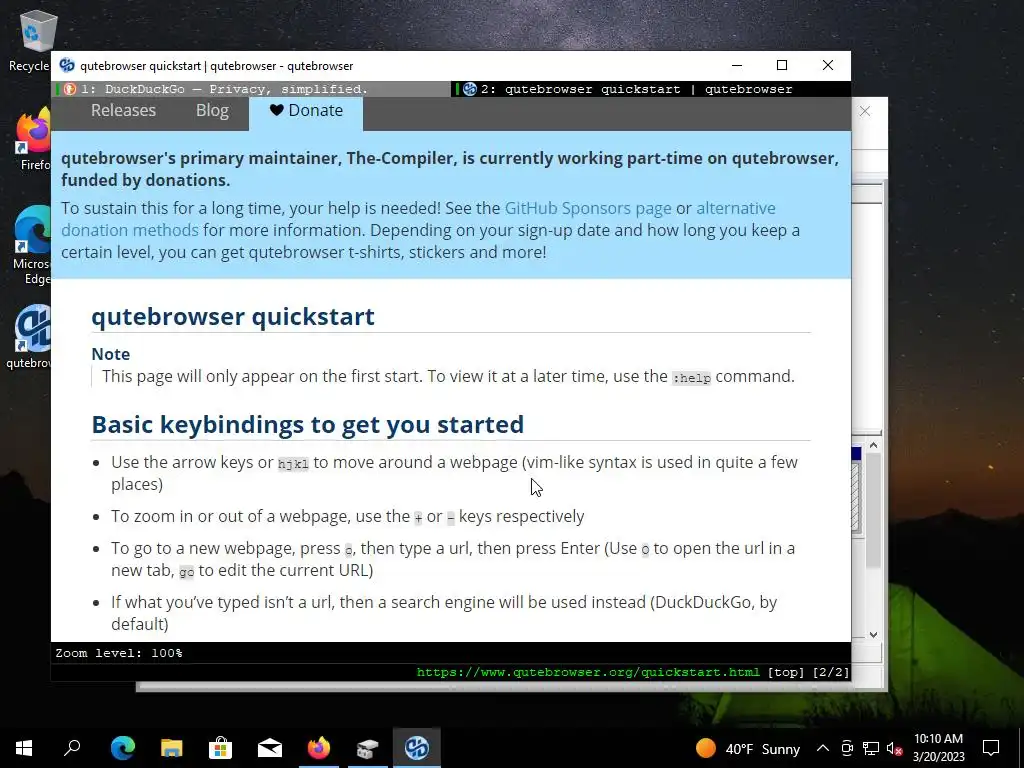Open the Releases page link
This screenshot has width=1024, height=768.
[x=123, y=110]
